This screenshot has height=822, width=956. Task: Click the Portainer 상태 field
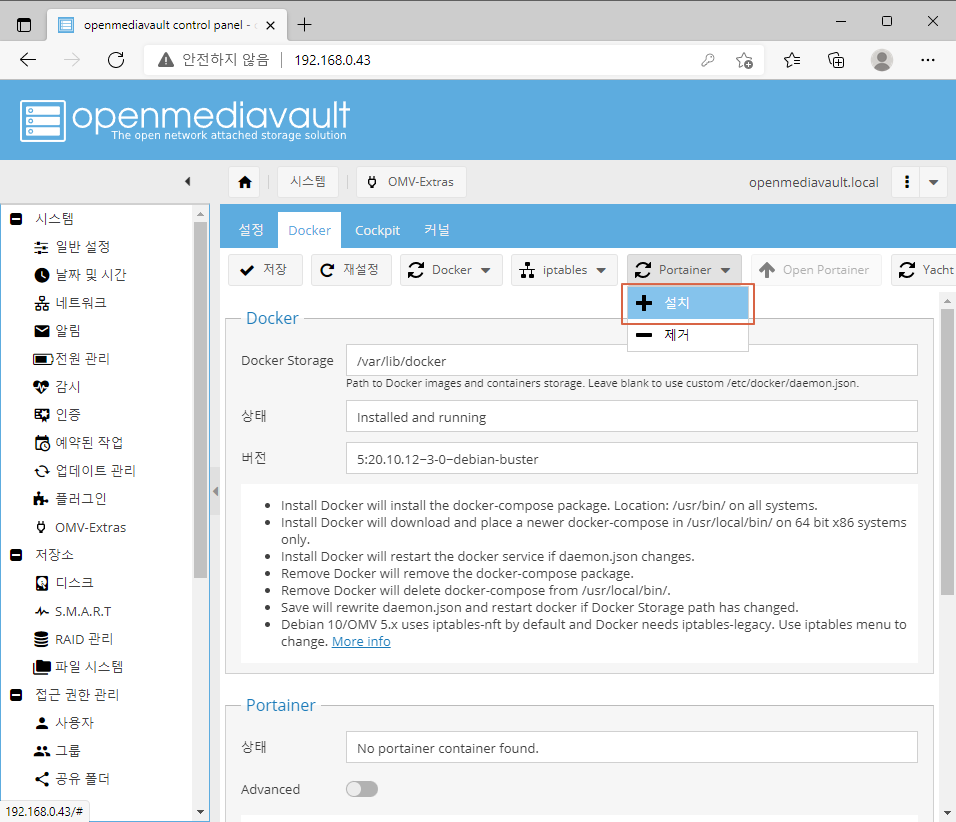[632, 748]
